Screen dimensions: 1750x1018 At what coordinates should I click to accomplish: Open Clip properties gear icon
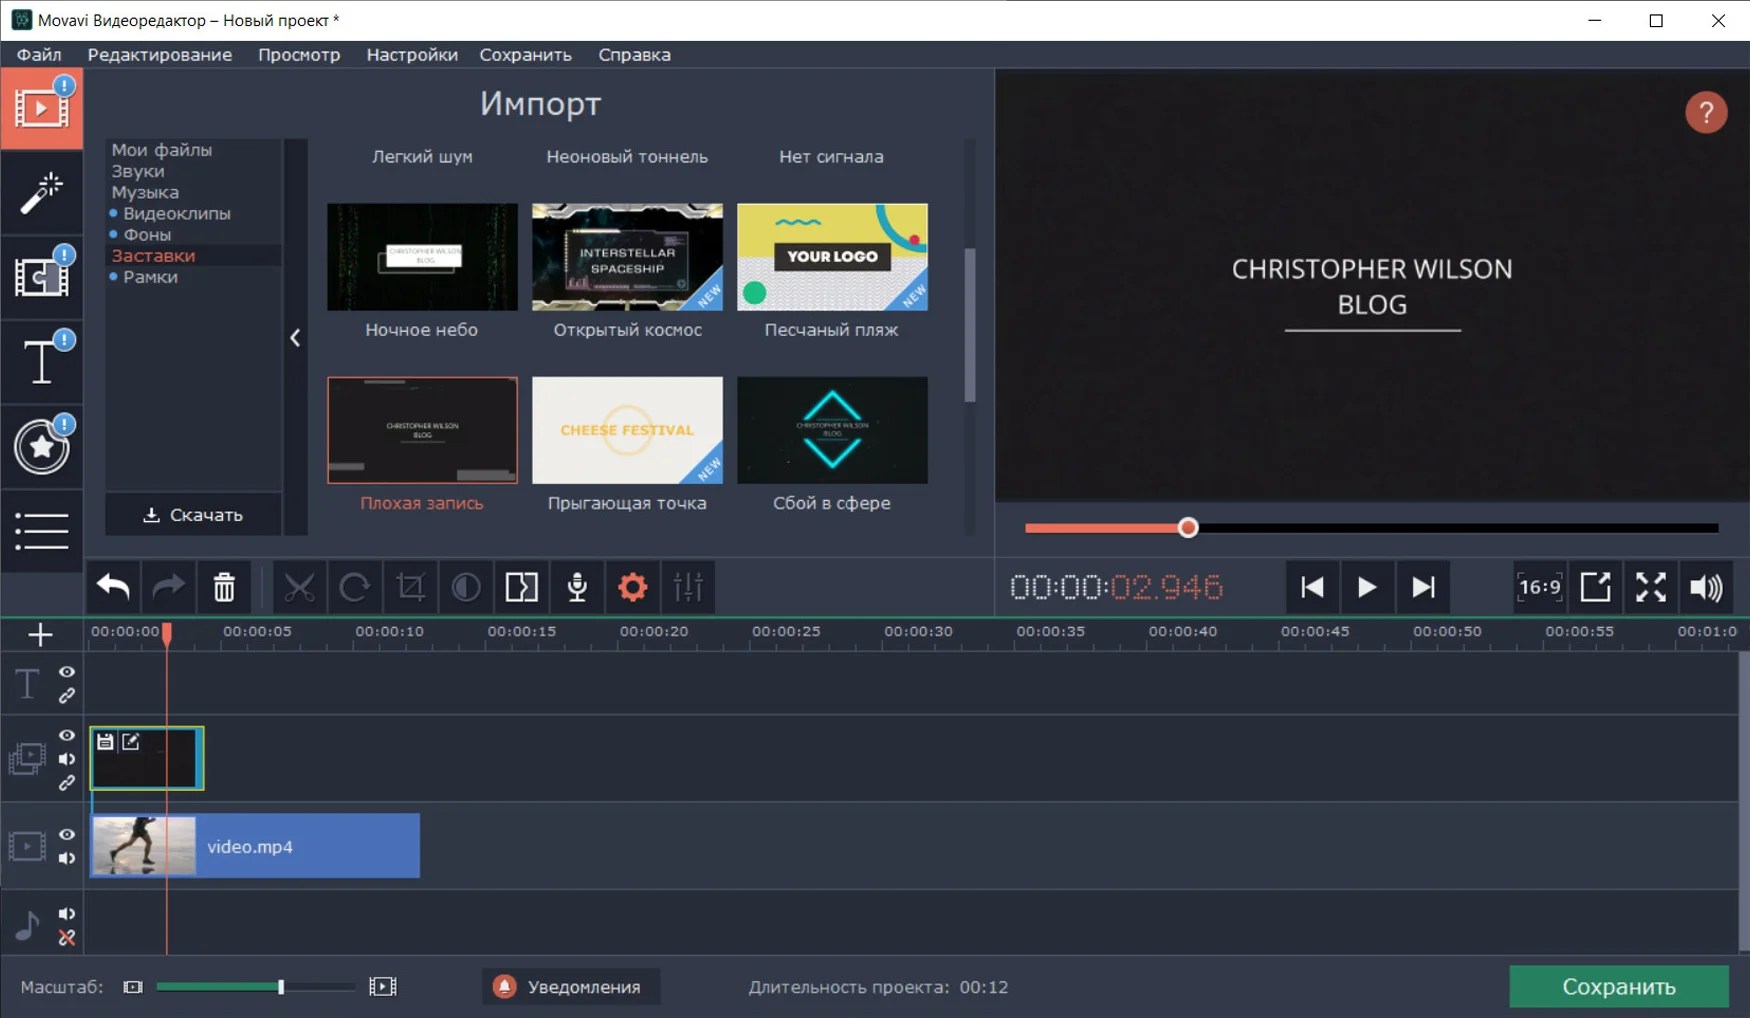(x=633, y=587)
